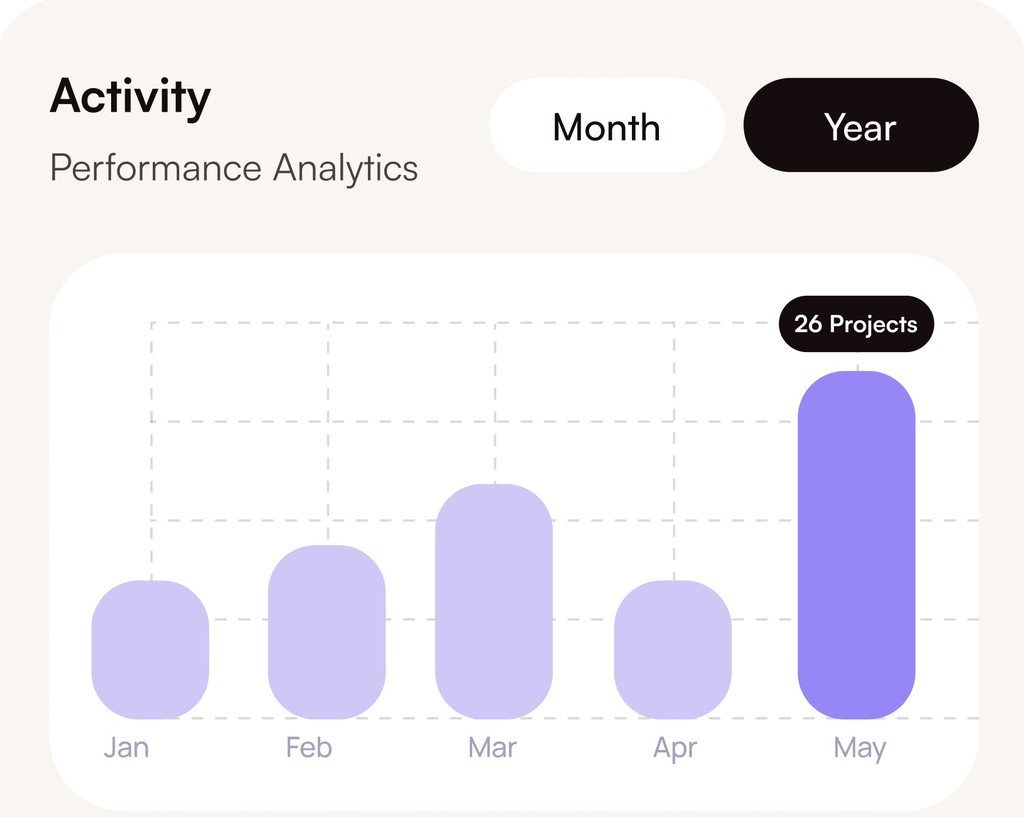Choose the Apr month label
This screenshot has height=817, width=1024.
[675, 749]
